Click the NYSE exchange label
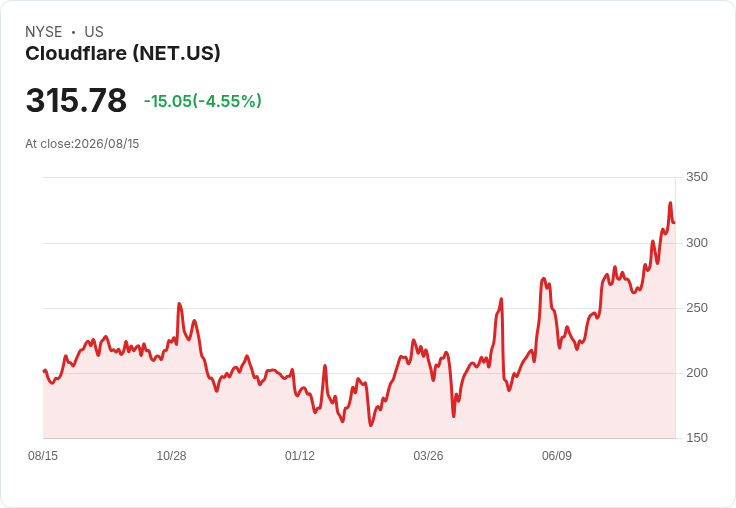Viewport: 736px width, 508px height. point(44,32)
